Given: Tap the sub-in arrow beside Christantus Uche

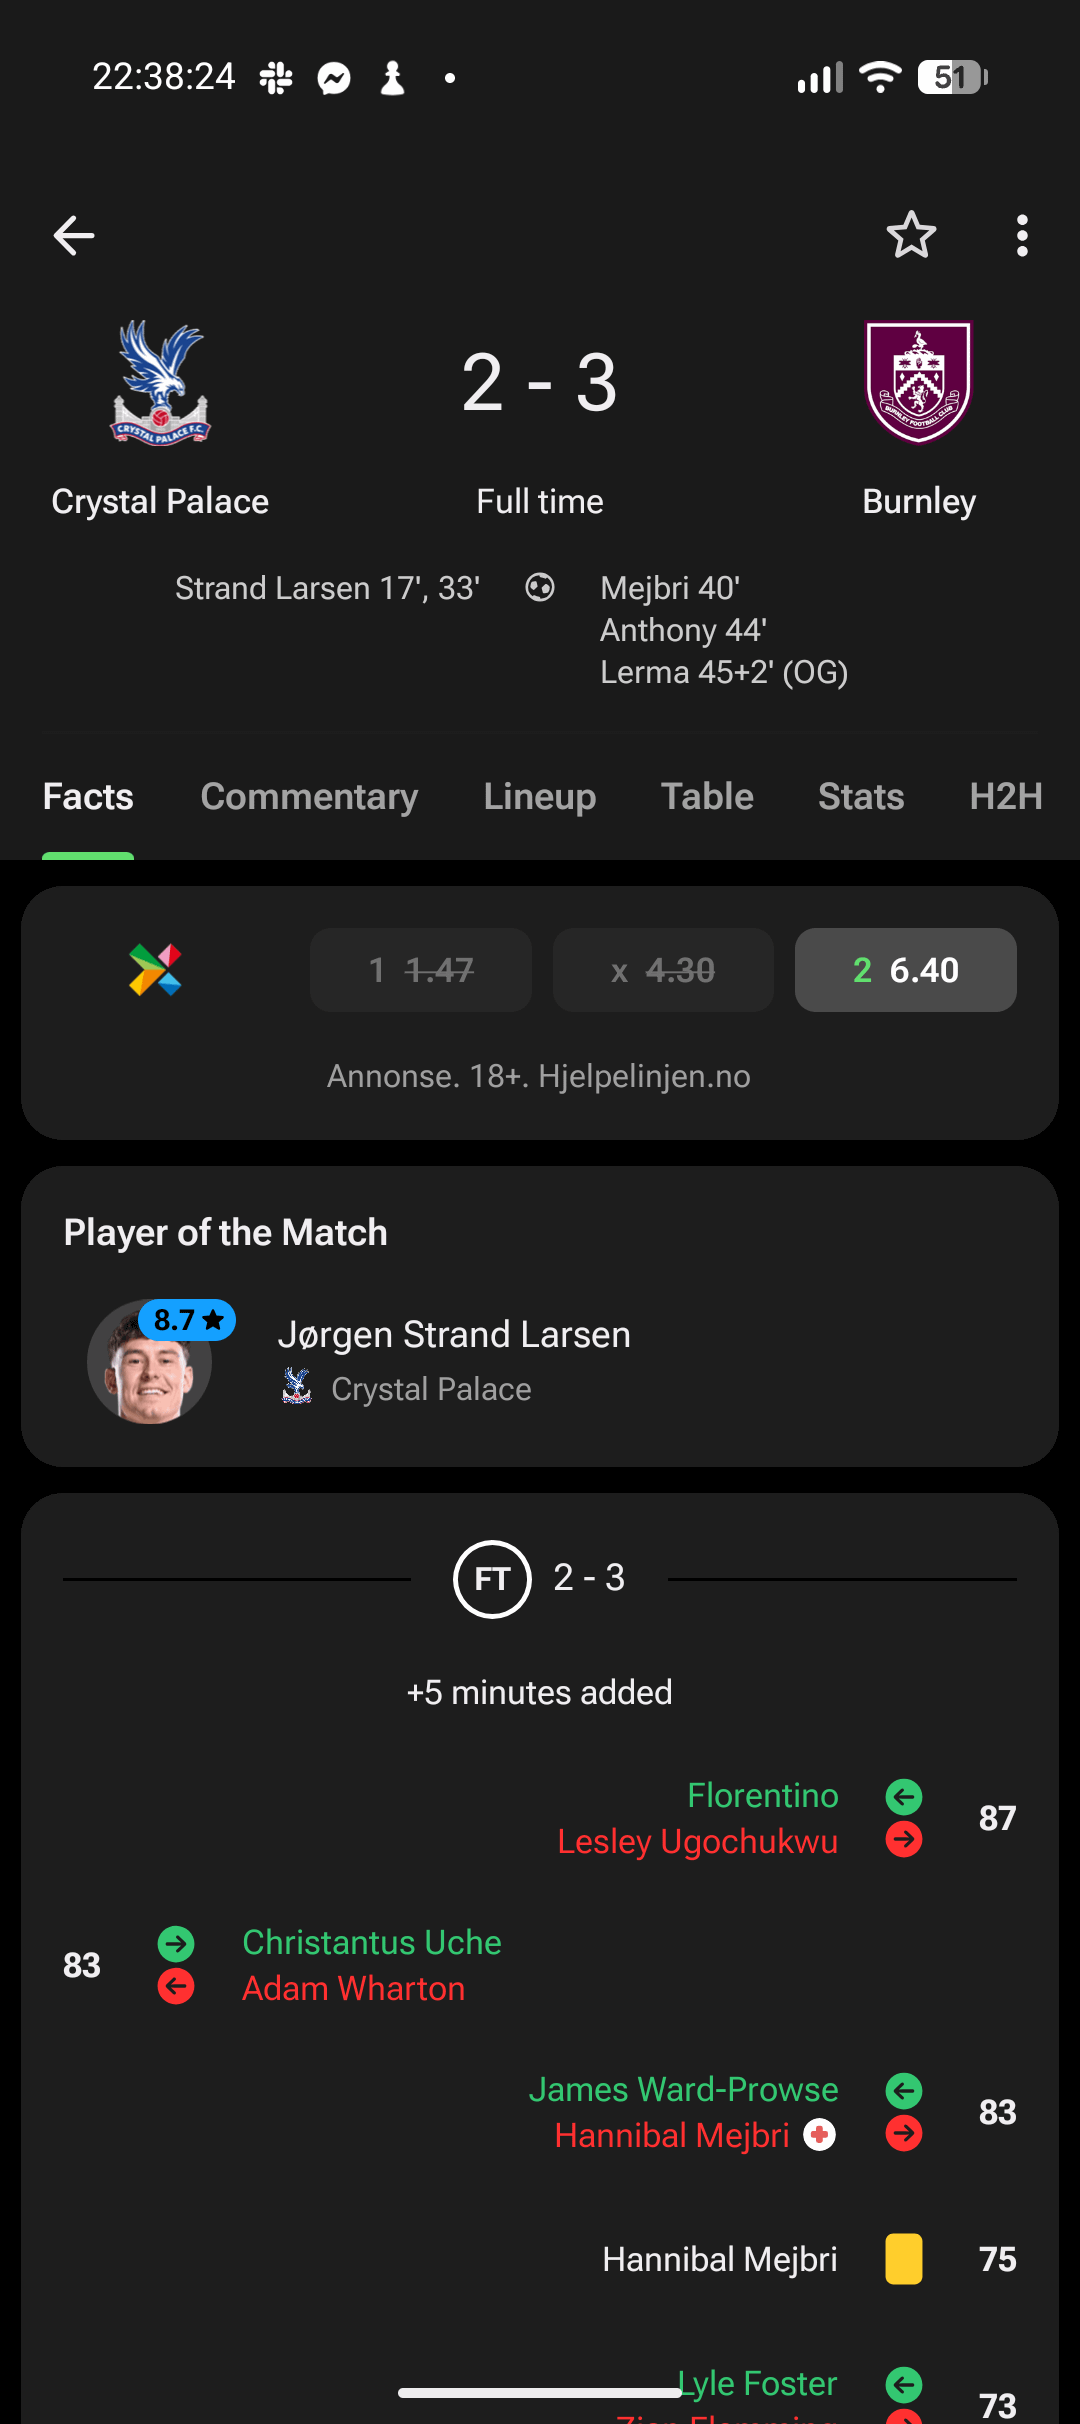Looking at the screenshot, I should (176, 1943).
